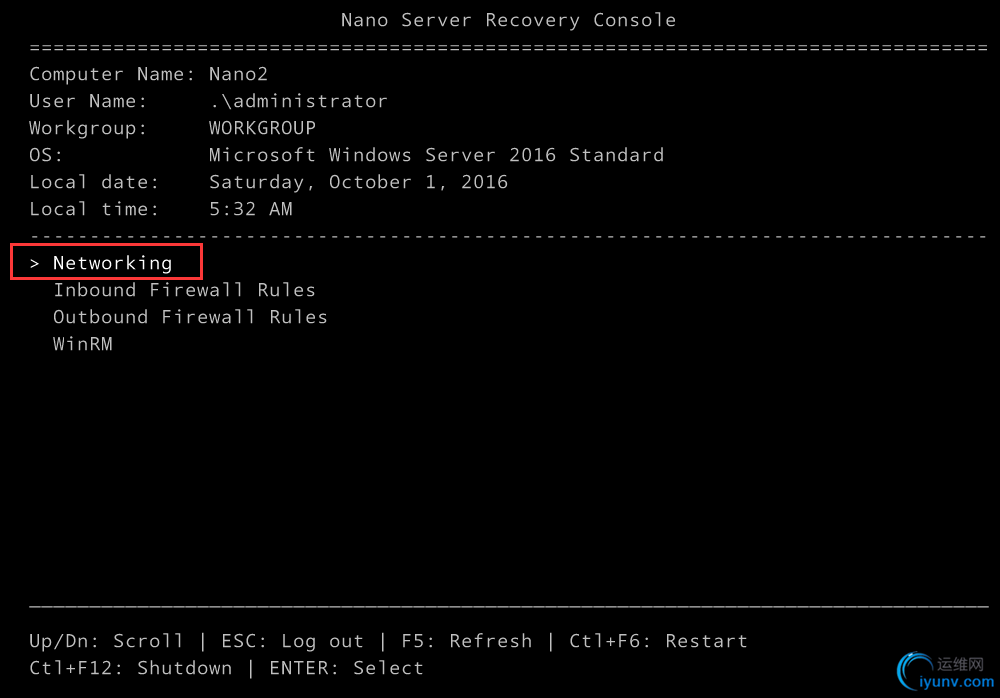Image resolution: width=1000 pixels, height=698 pixels.
Task: Select the Networking menu entry
Action: [x=112, y=263]
